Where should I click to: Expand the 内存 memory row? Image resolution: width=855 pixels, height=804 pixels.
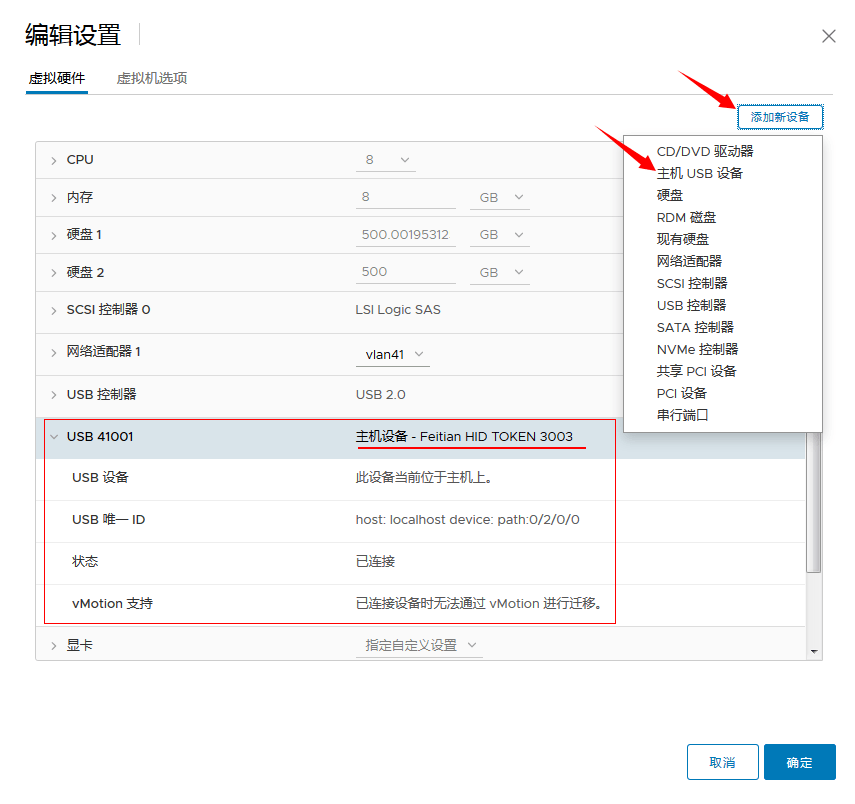[53, 196]
